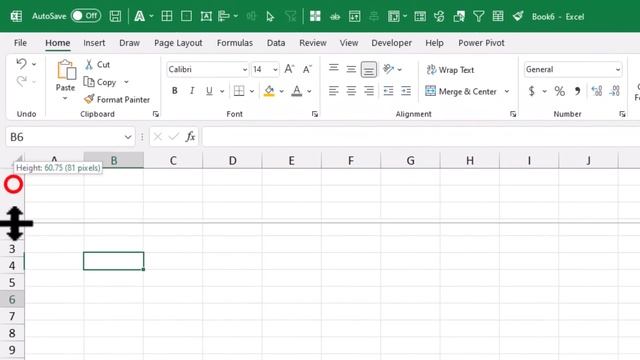This screenshot has height=360, width=640.
Task: Toggle Italic formatting
Action: tap(192, 91)
